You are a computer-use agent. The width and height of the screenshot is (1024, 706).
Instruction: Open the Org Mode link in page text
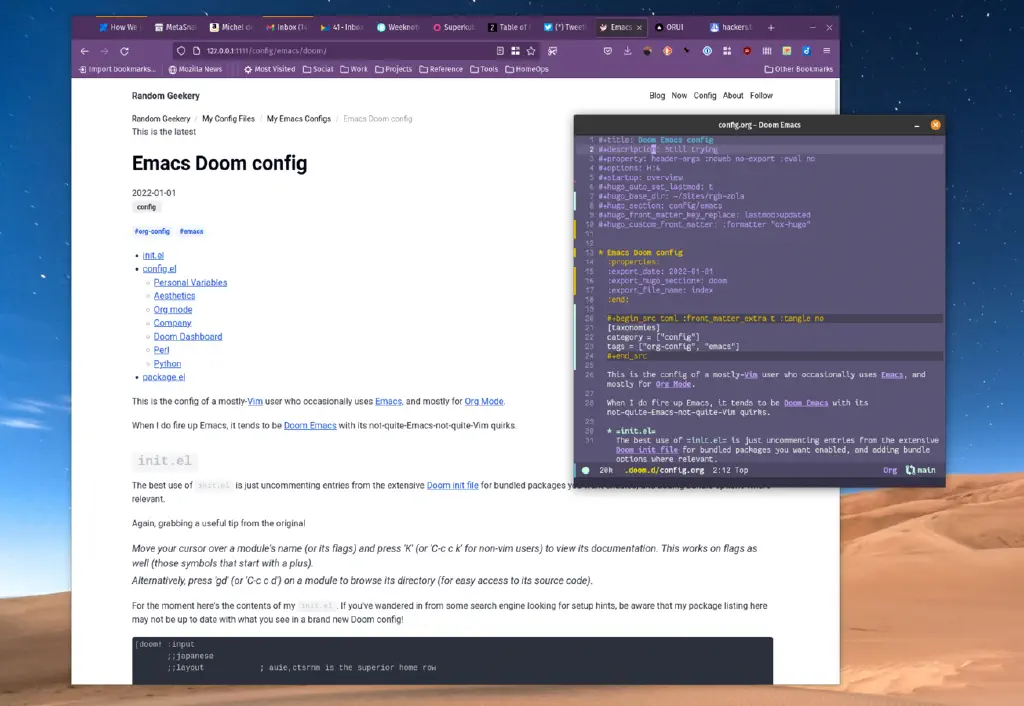484,402
